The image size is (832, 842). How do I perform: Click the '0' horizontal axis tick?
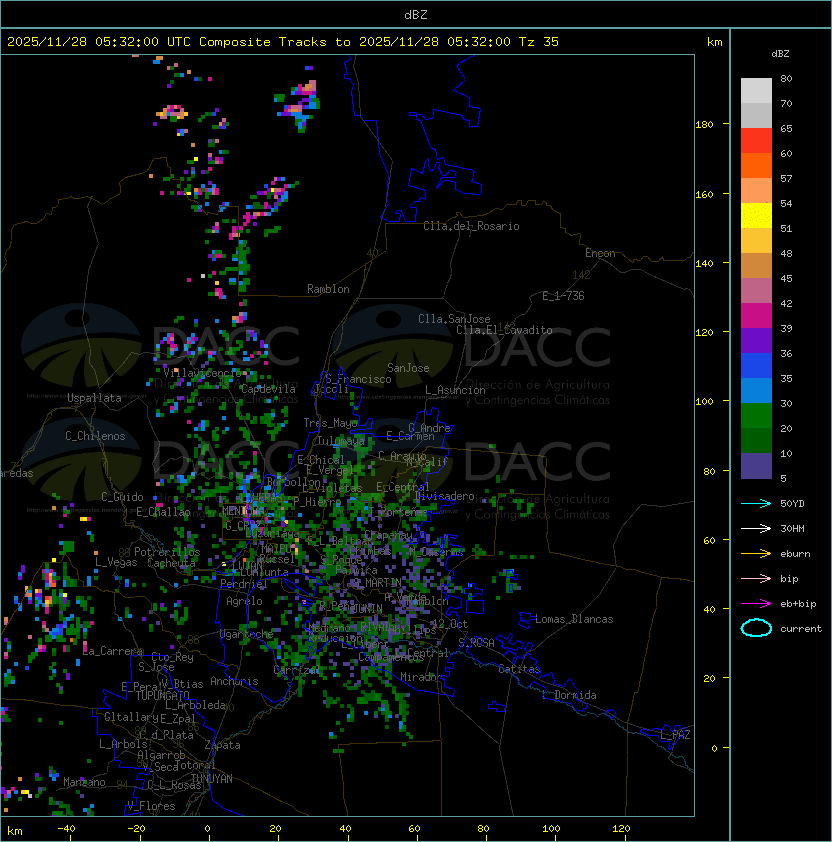(208, 829)
